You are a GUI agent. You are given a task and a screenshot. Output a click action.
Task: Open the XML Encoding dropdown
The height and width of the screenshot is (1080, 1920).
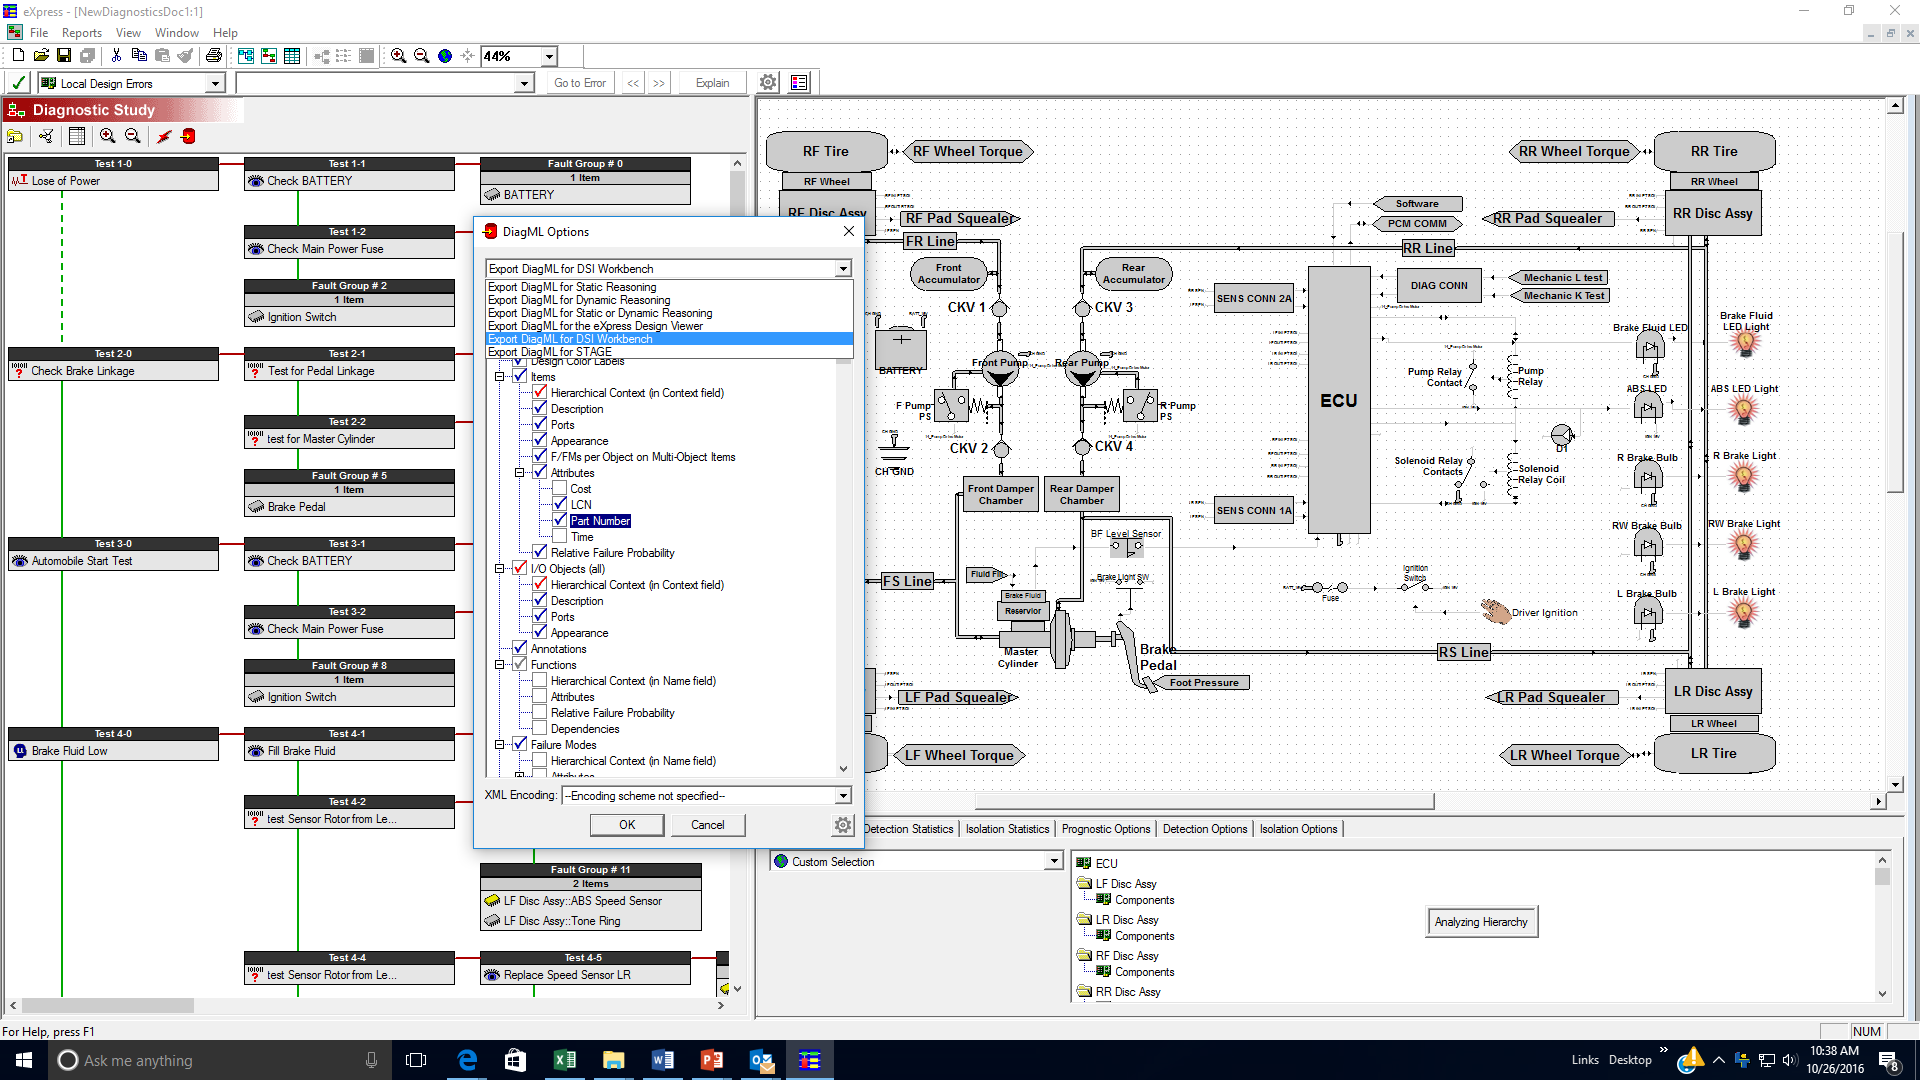tap(843, 796)
